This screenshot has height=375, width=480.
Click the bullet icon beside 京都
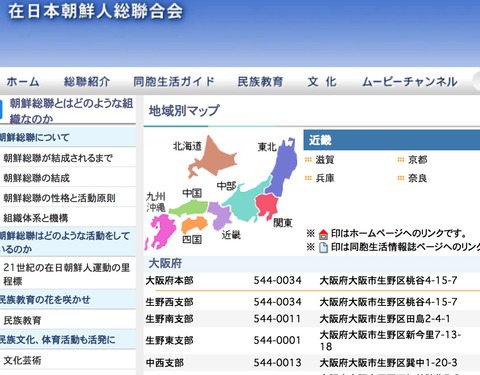401,160
